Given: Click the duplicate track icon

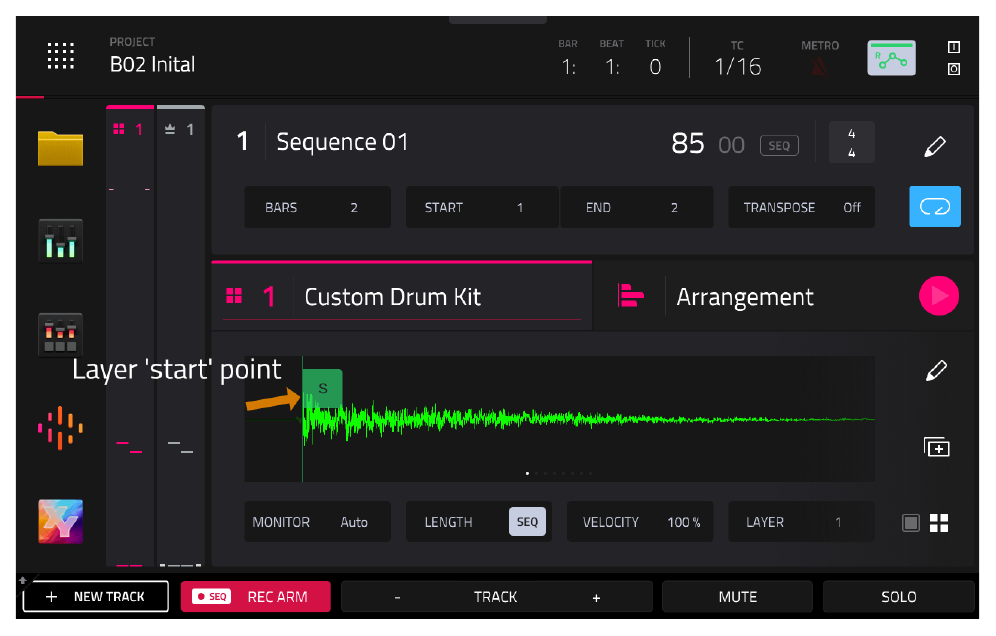Looking at the screenshot, I should tap(936, 447).
